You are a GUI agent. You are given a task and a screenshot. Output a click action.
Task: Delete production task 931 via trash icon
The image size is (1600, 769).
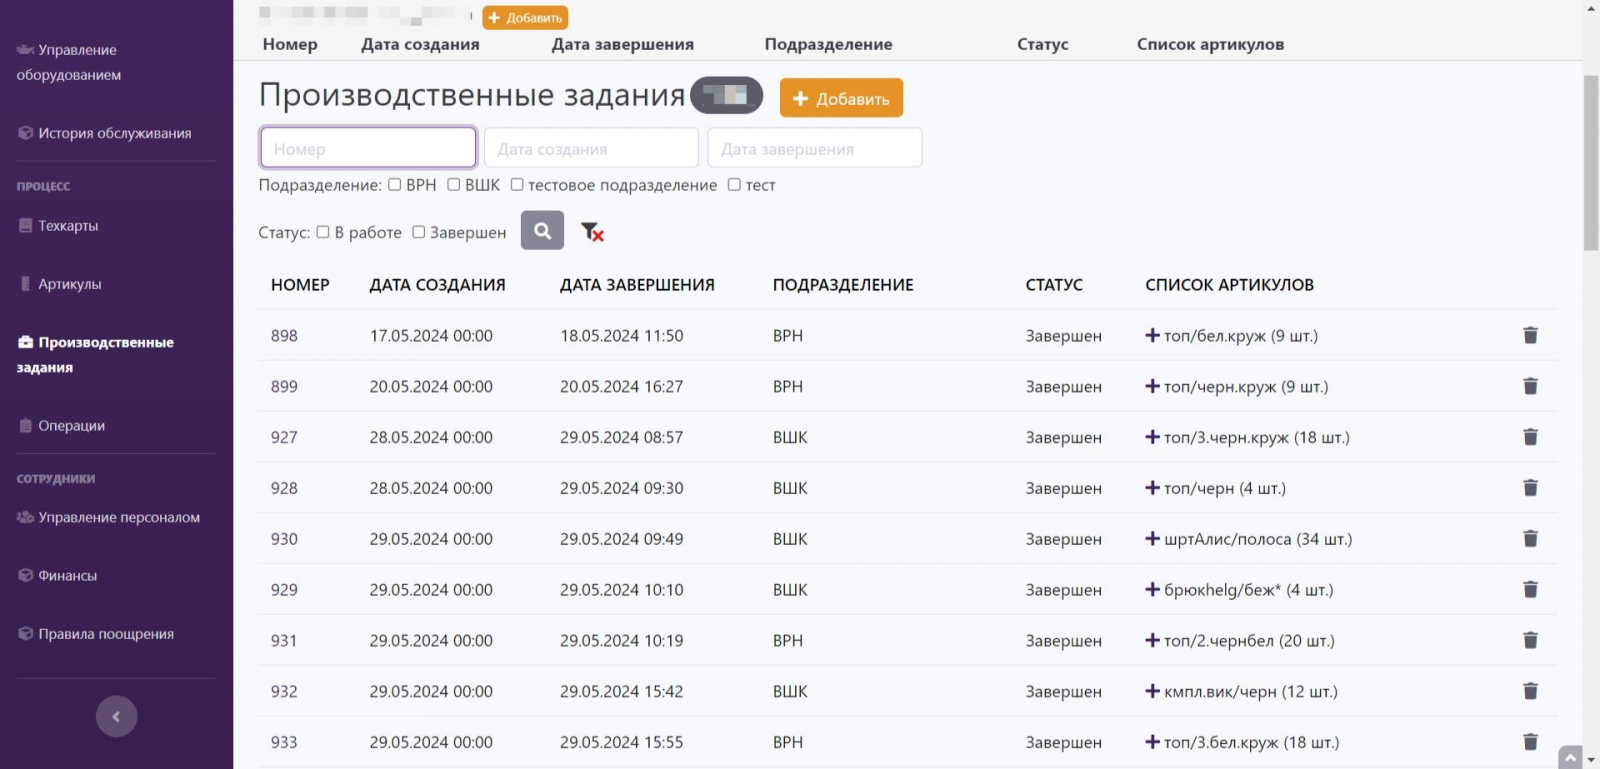pyautogui.click(x=1530, y=640)
